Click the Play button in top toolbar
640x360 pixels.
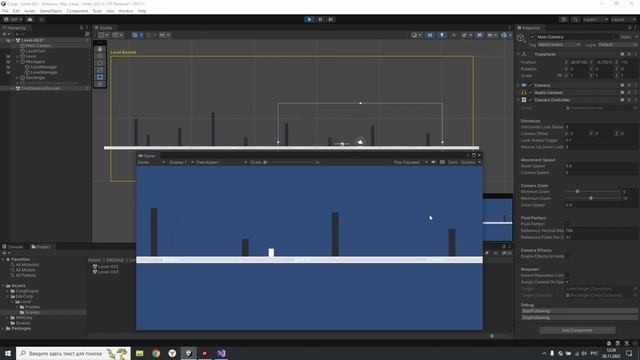(x=309, y=19)
